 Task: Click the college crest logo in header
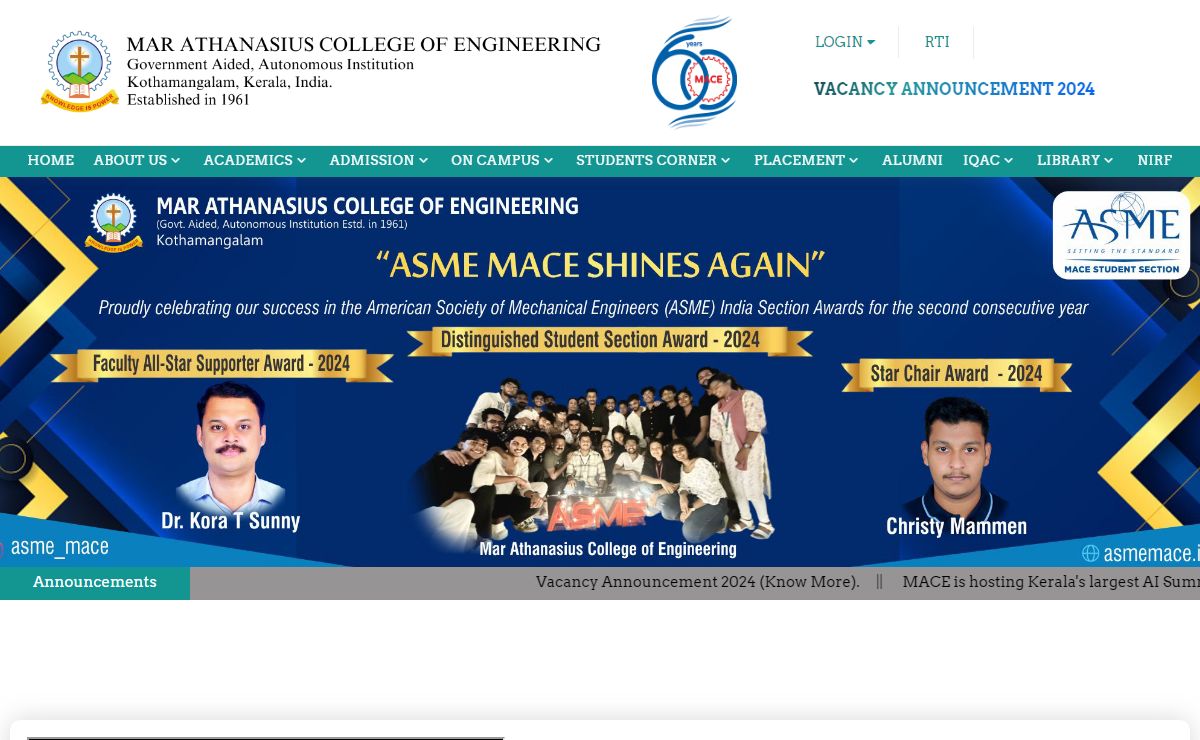[80, 71]
